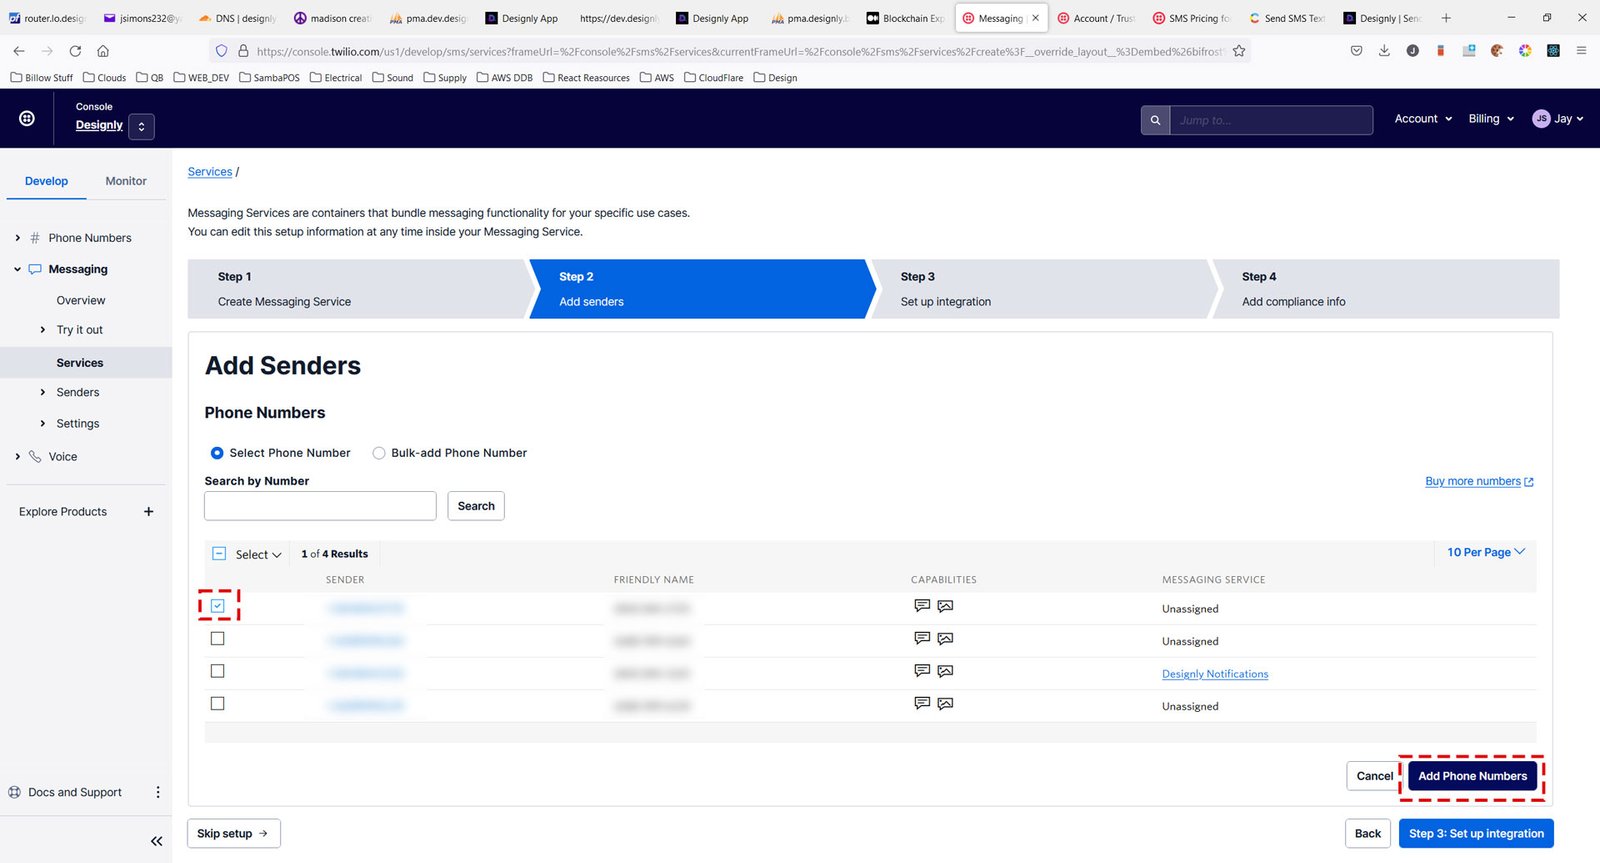1600x863 pixels.
Task: Check the fourth phone number row checkbox
Action: (218, 704)
